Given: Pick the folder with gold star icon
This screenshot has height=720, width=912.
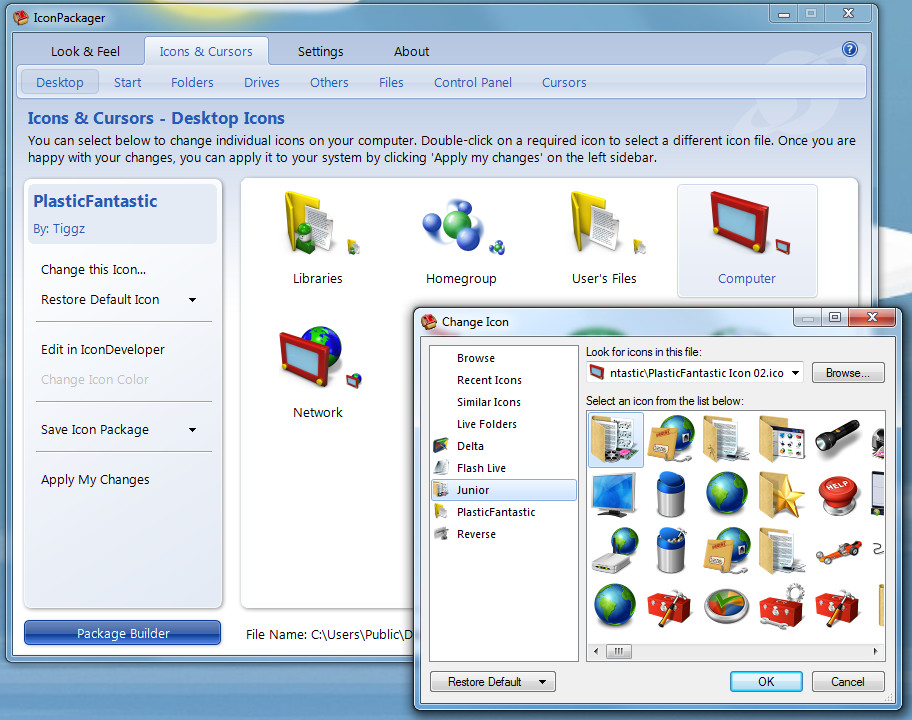Looking at the screenshot, I should point(781,494).
